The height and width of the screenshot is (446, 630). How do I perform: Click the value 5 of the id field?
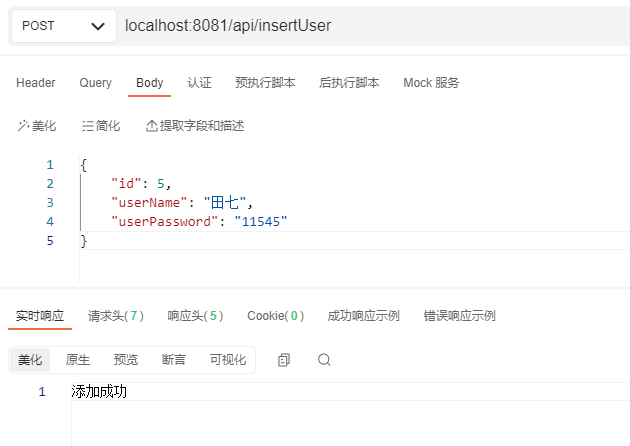[x=161, y=184]
